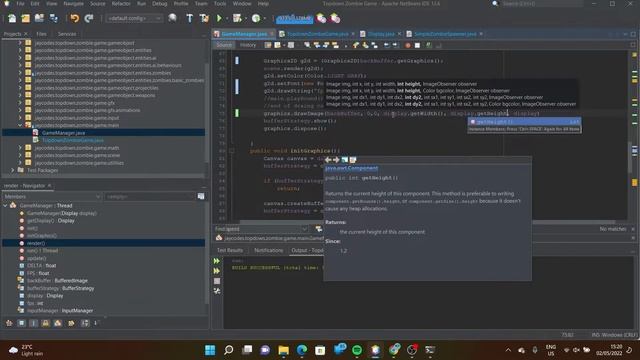The width and height of the screenshot is (640, 360).
Task: Click the second Re-run with options icon in Output
Action: [217, 271]
